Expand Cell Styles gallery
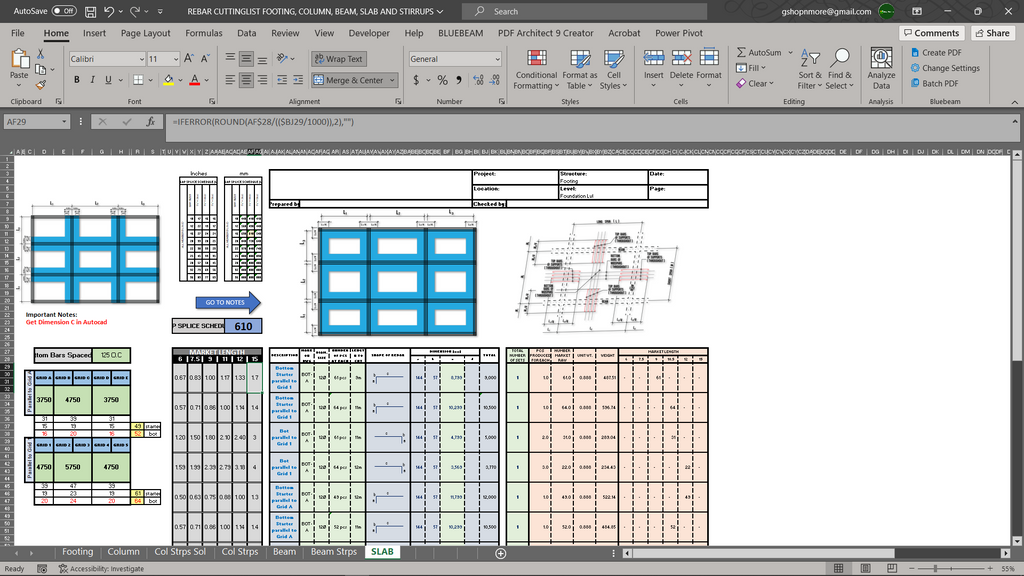The height and width of the screenshot is (576, 1024). (613, 69)
